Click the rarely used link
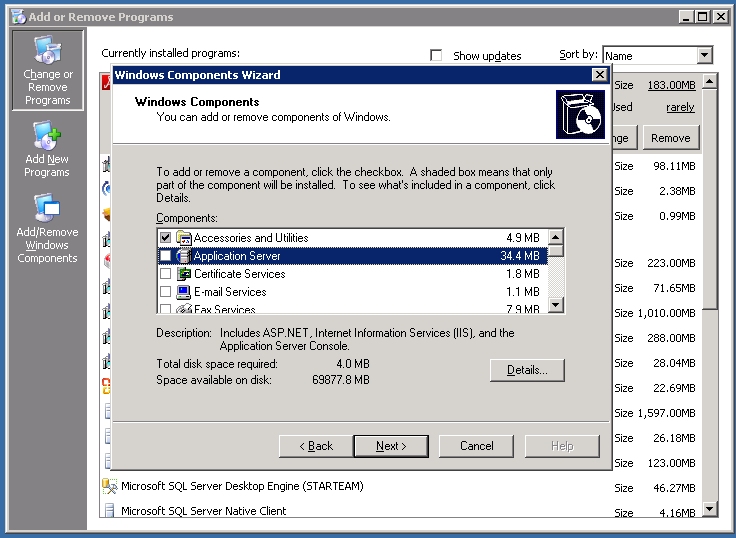This screenshot has width=736, height=538. tap(680, 107)
